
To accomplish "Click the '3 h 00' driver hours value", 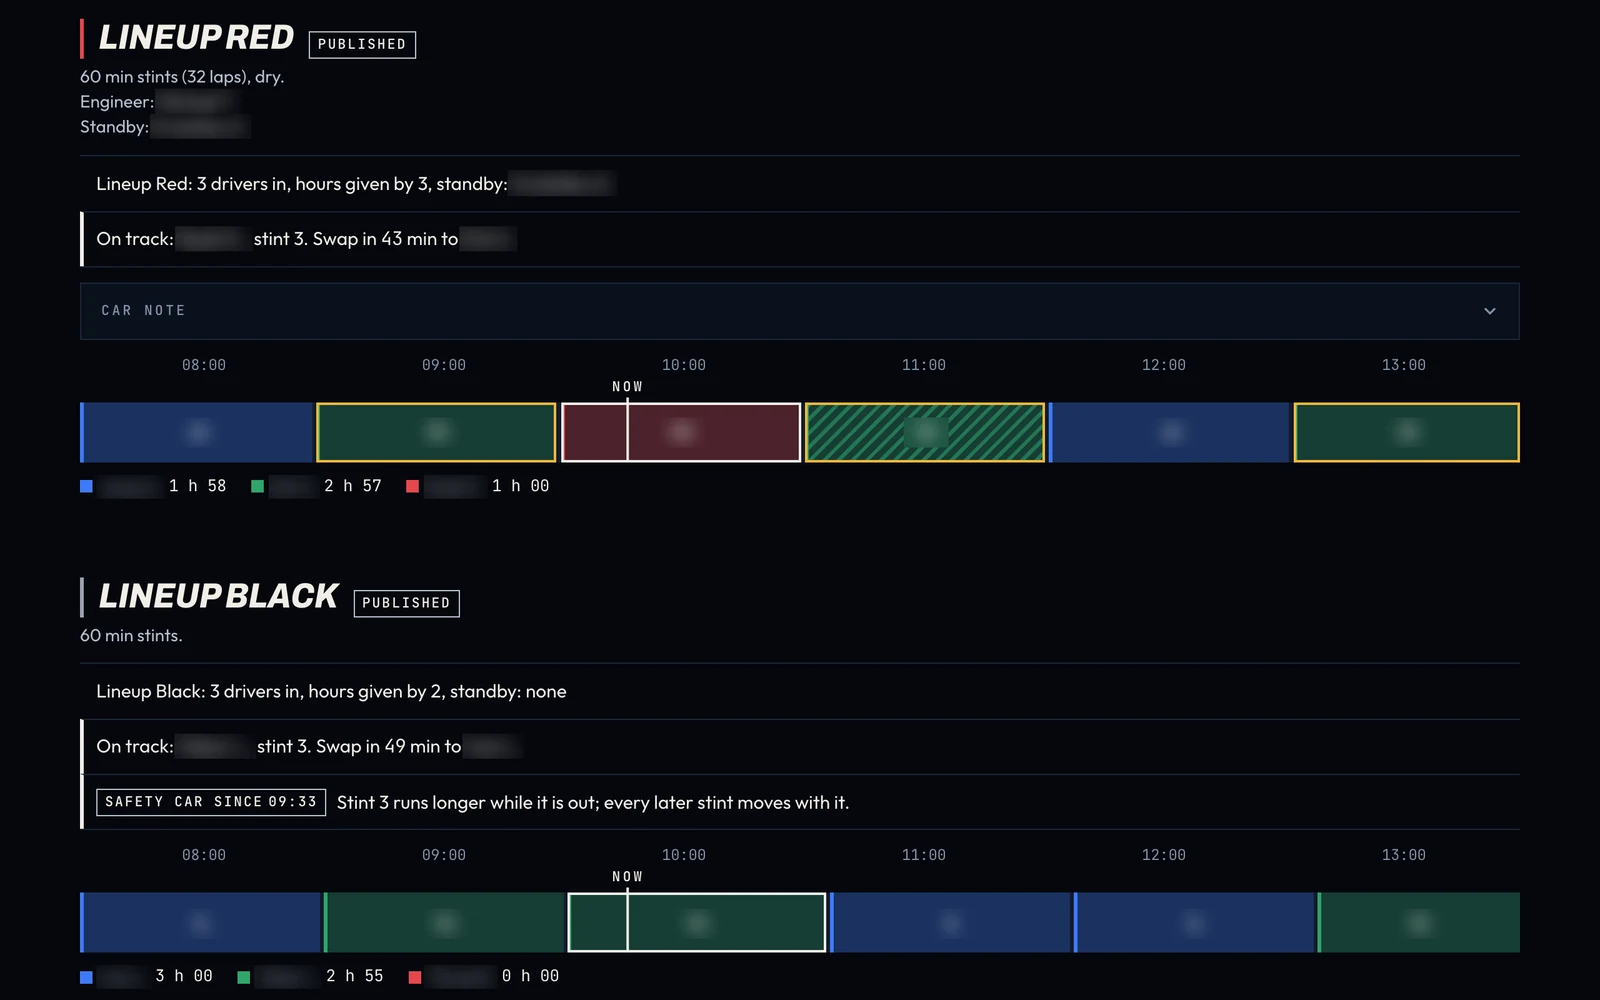I will click(x=184, y=976).
